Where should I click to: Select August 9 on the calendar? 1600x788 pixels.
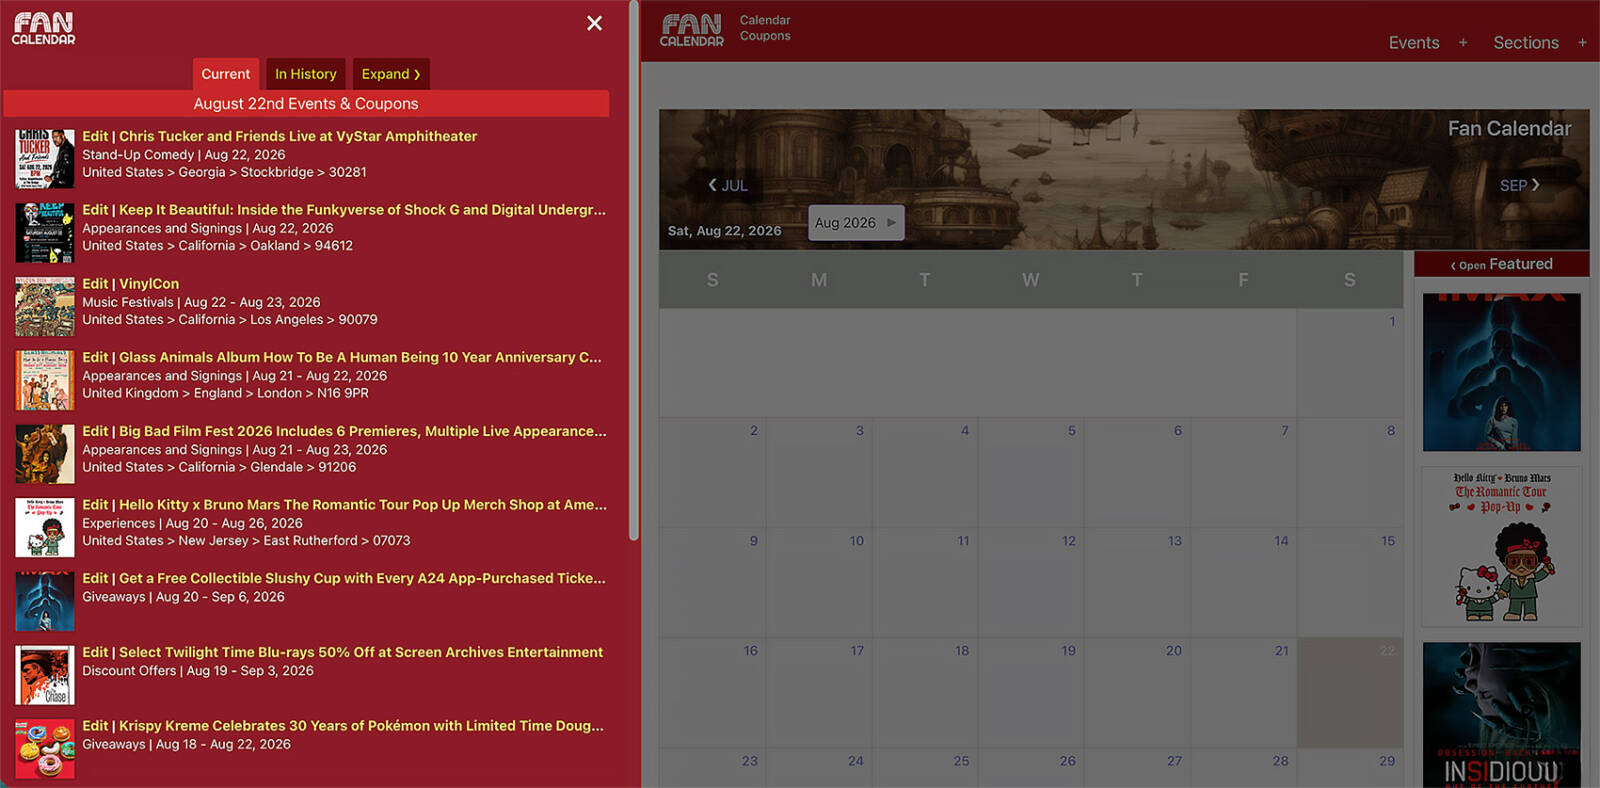712,583
